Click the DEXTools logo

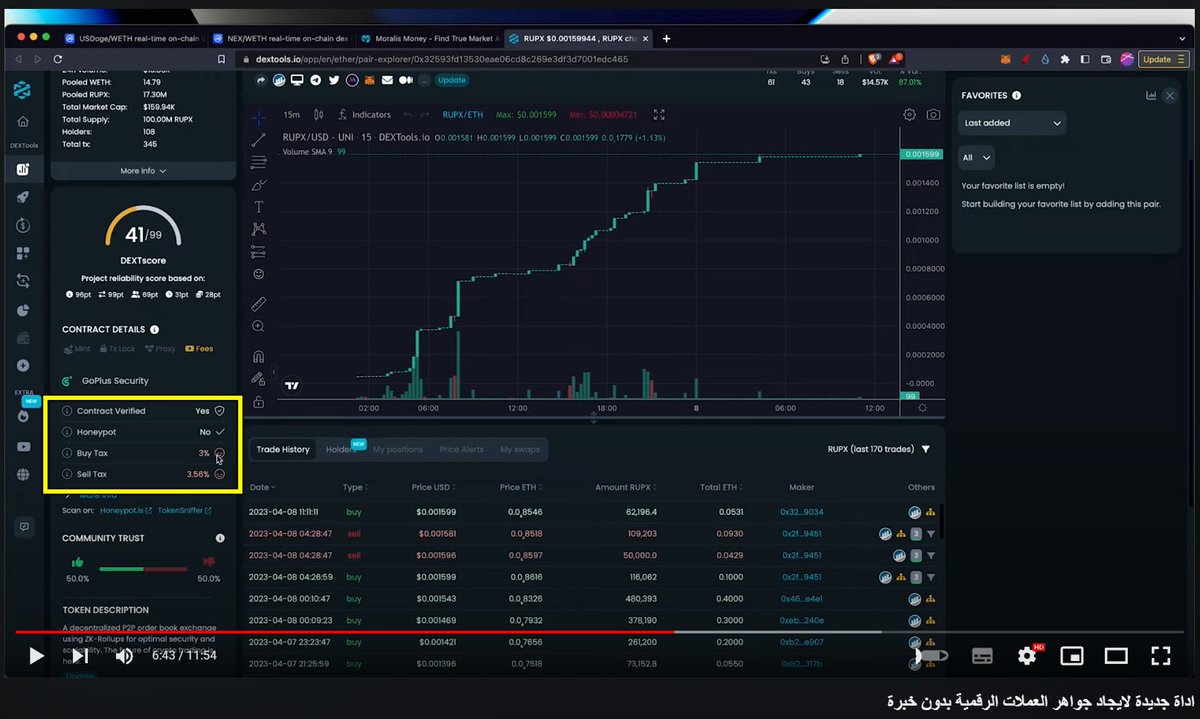(22, 89)
